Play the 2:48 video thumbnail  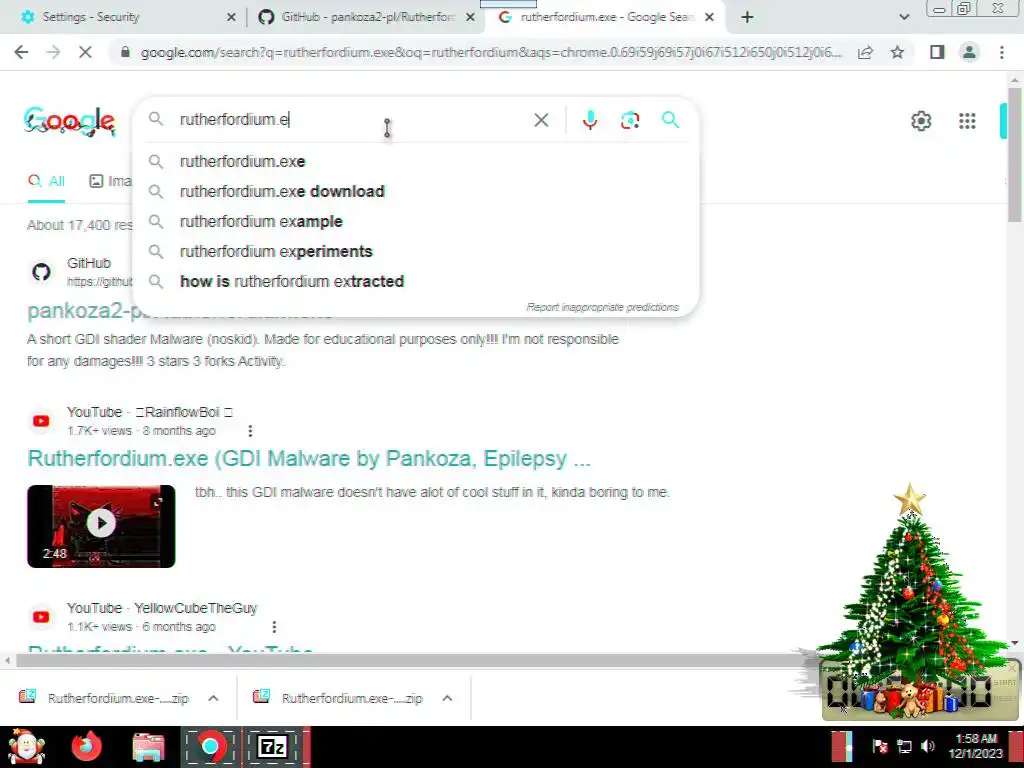pos(101,526)
